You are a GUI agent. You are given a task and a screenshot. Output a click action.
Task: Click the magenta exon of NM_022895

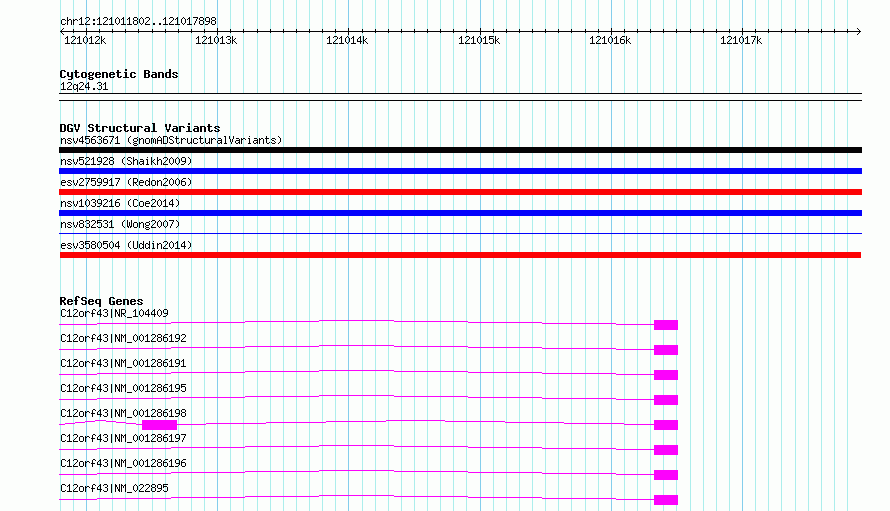coord(666,500)
